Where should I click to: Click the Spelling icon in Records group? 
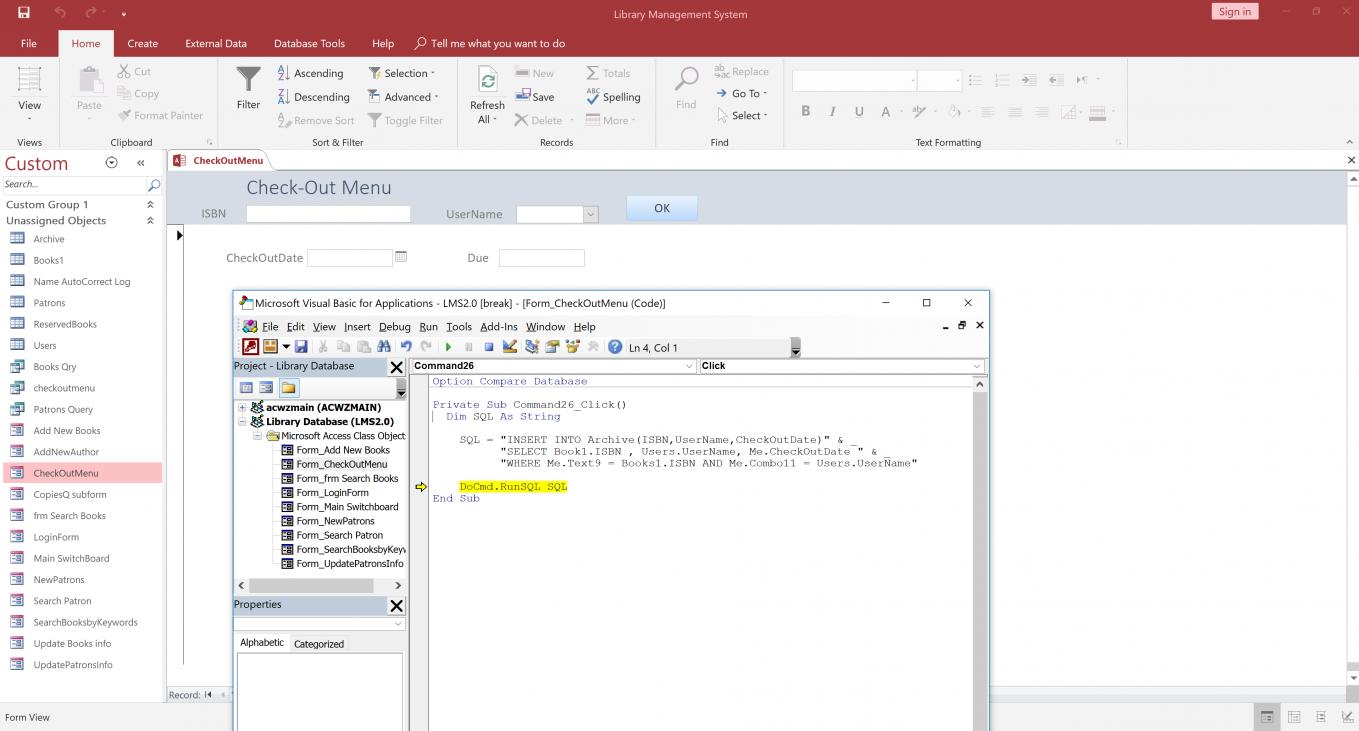tap(593, 97)
